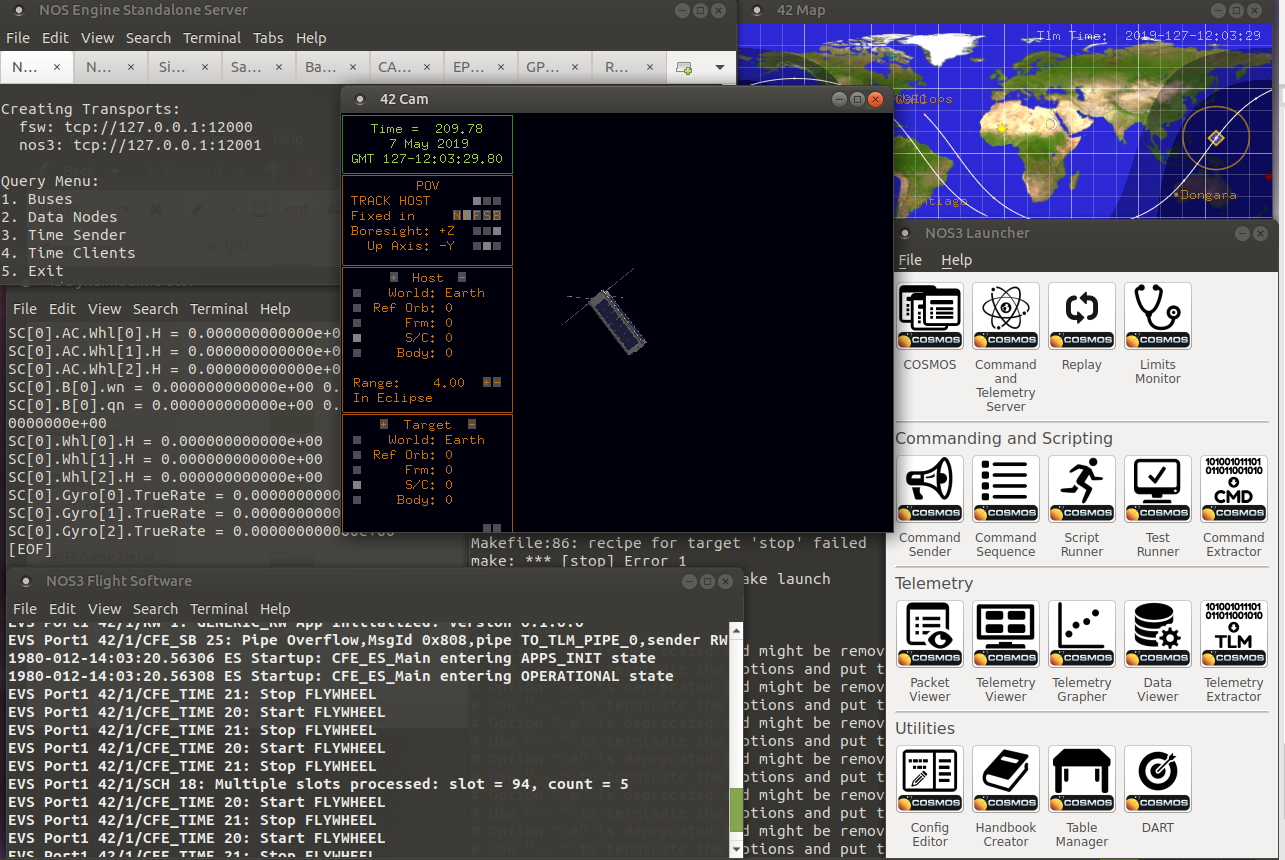Select Target Ref Orb radio box
1285x860 pixels.
click(357, 455)
